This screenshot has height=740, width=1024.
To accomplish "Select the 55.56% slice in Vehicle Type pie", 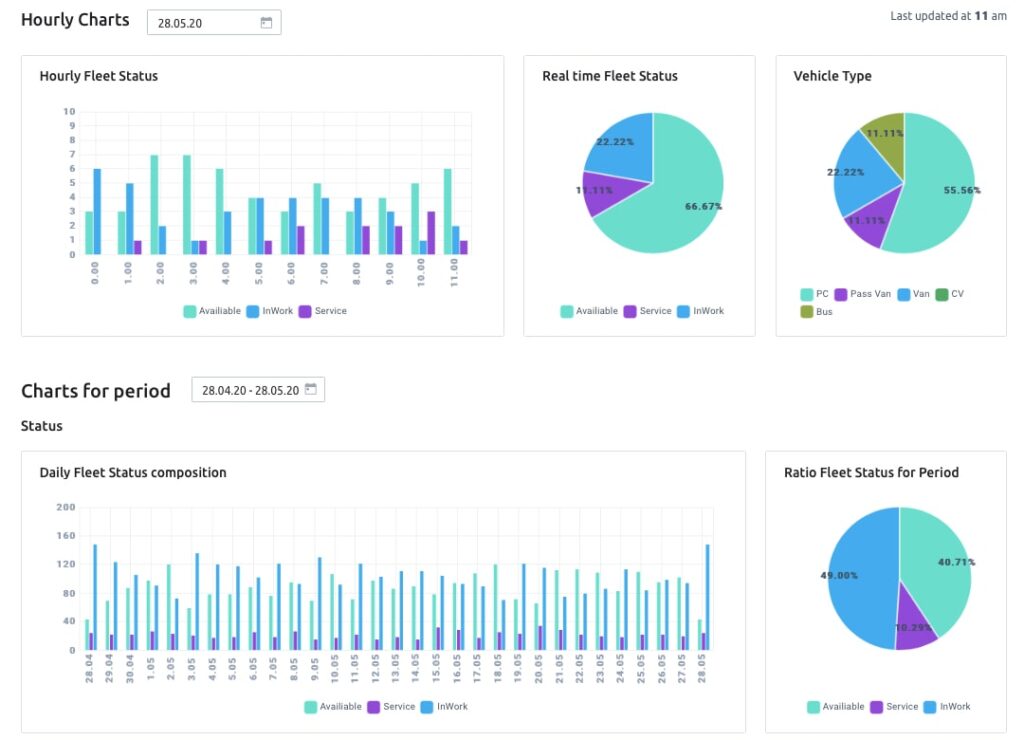I will tap(935, 200).
